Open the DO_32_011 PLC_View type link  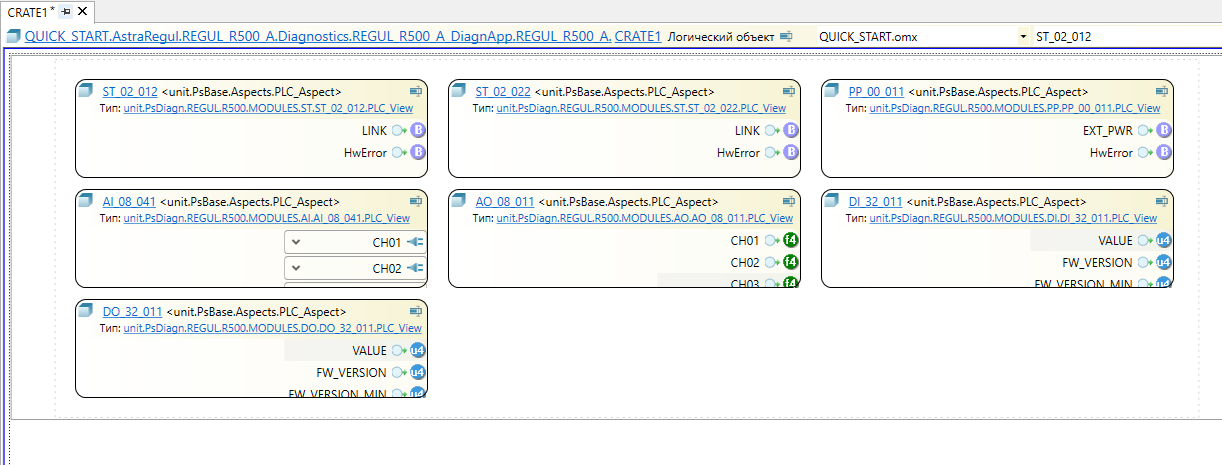pyautogui.click(x=272, y=327)
